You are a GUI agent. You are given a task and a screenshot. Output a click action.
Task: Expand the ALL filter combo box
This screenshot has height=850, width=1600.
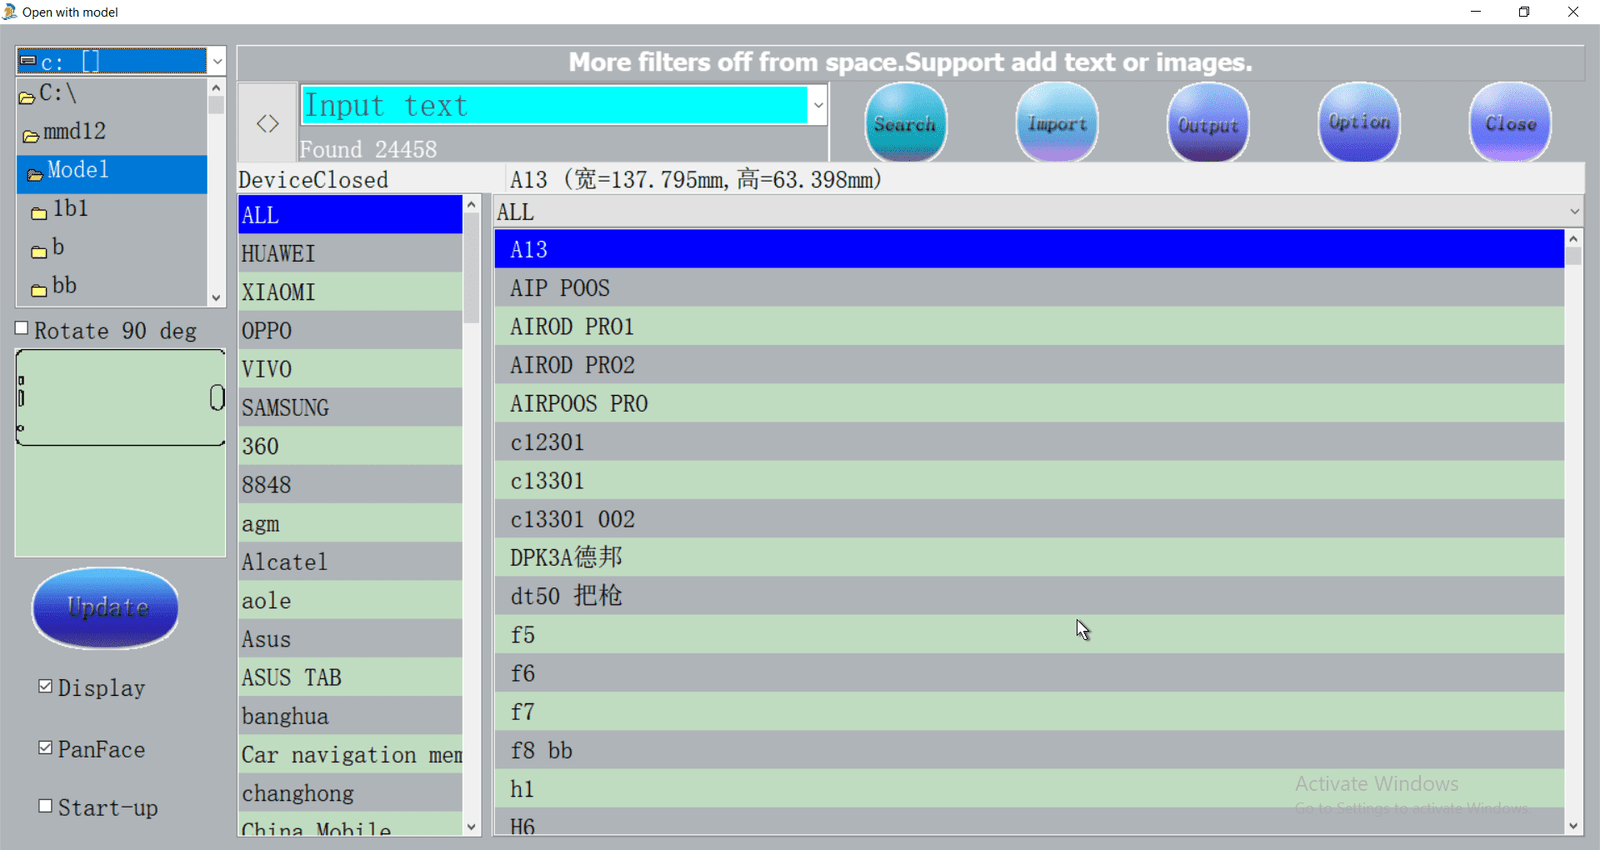[x=1038, y=211]
